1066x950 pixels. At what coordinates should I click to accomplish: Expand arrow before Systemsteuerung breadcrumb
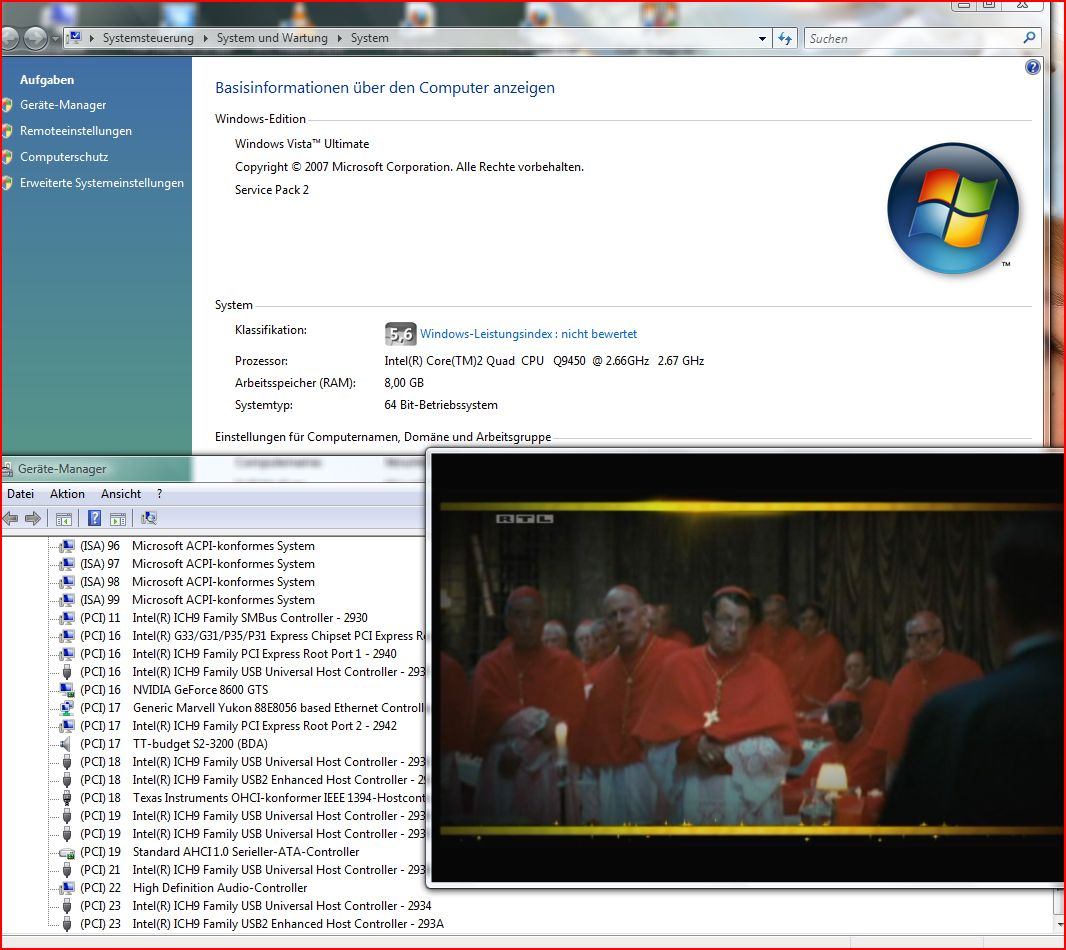[x=92, y=38]
